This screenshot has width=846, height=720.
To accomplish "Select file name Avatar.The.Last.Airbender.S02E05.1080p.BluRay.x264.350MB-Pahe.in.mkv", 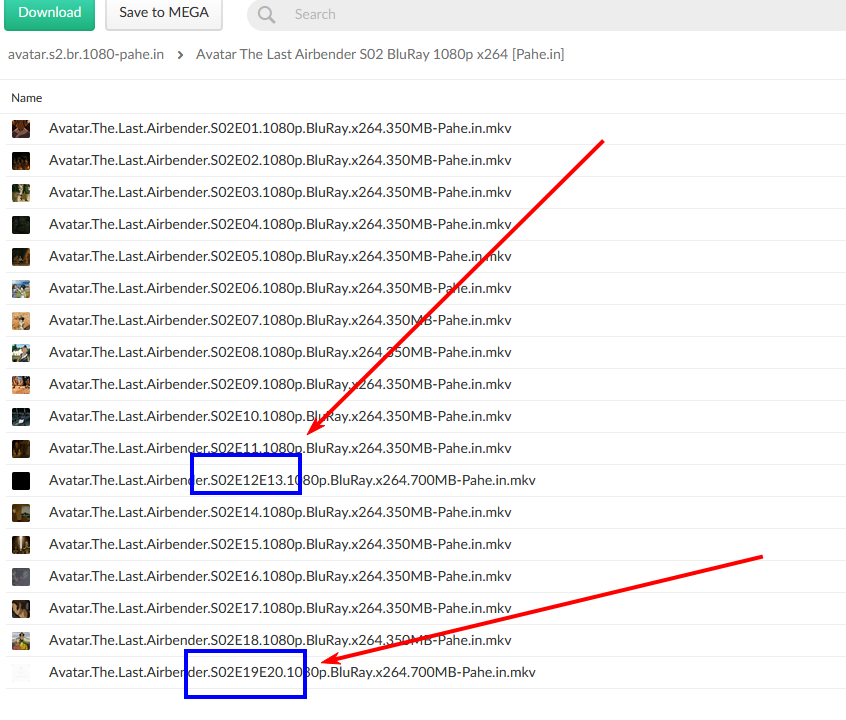I will point(280,256).
